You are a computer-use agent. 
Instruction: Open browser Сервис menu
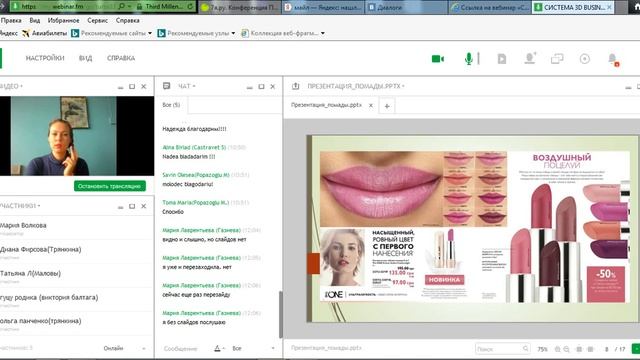point(97,20)
